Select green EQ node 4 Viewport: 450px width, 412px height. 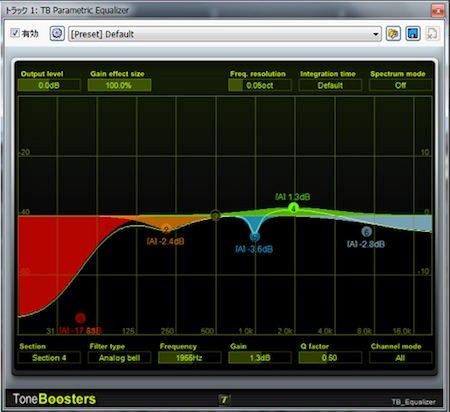coord(293,208)
